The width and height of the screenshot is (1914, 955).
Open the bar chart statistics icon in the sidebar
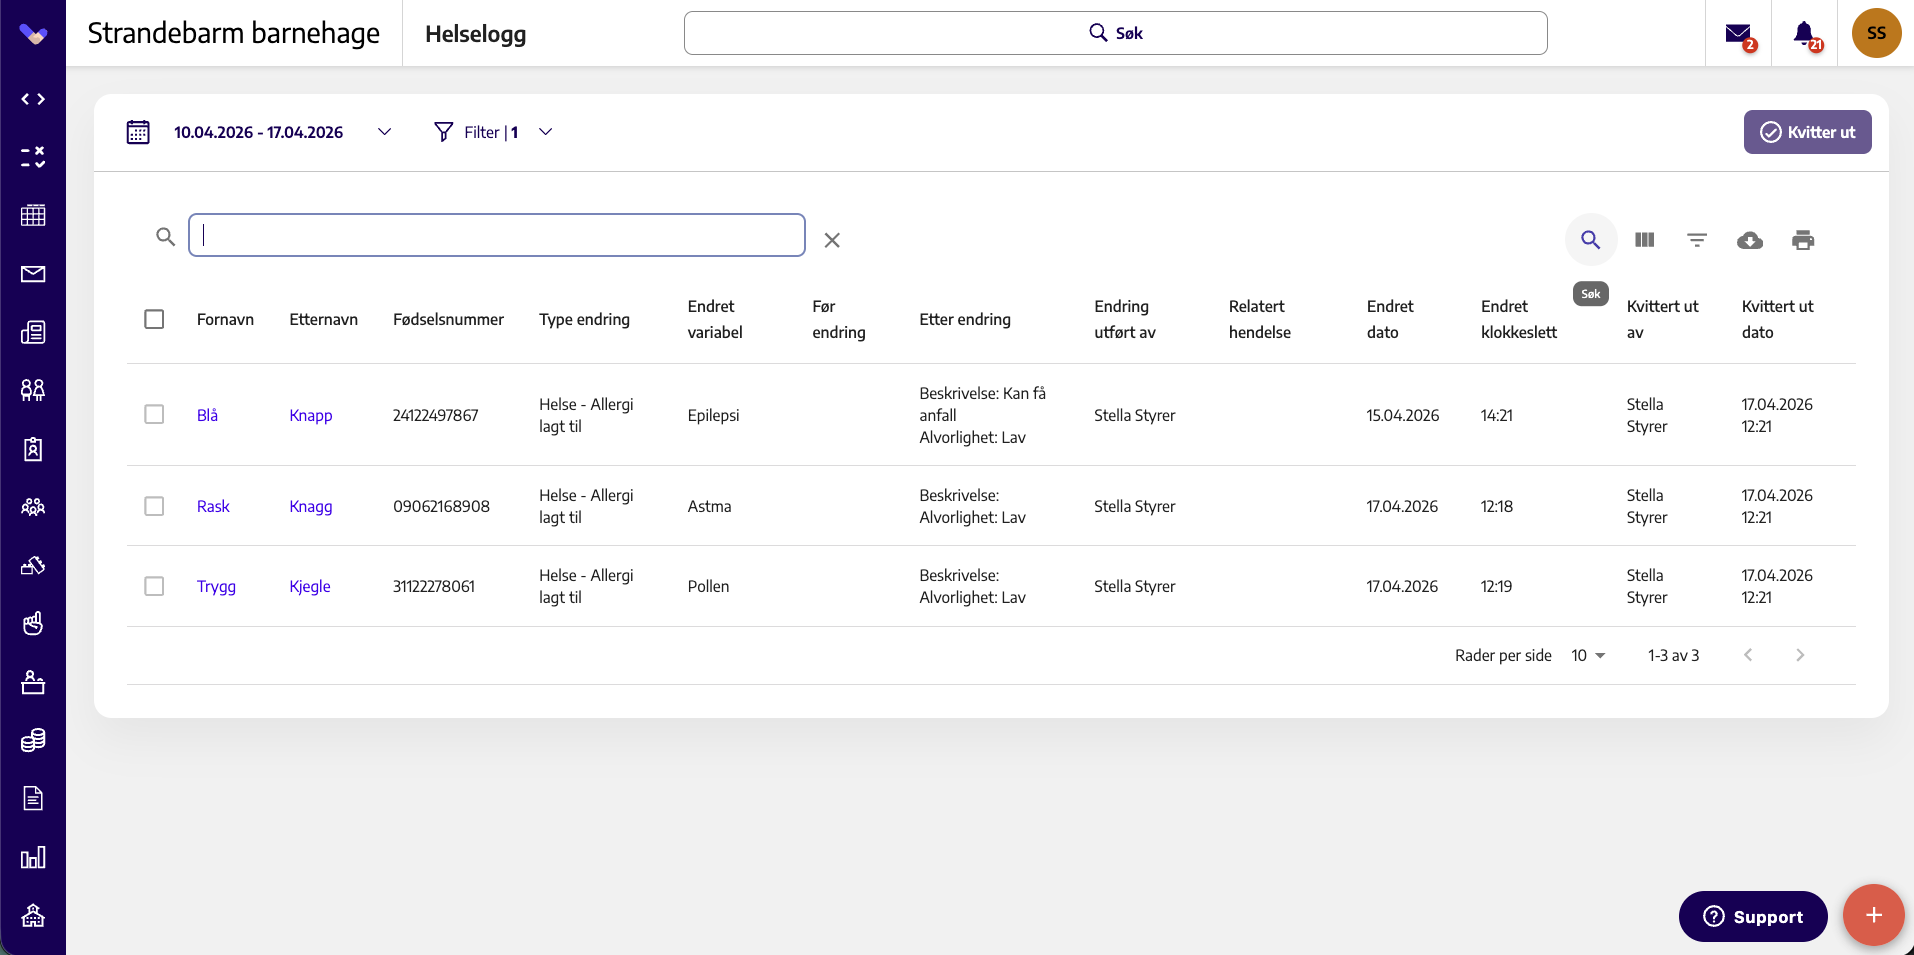coord(33,857)
